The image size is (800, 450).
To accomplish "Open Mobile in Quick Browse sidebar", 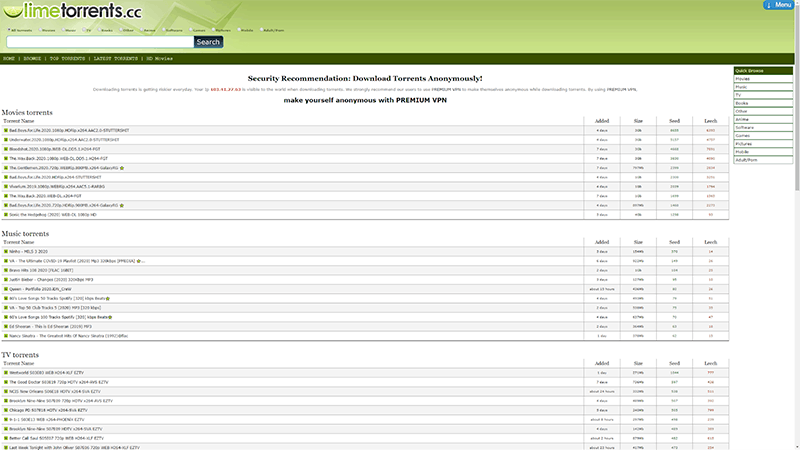I will (x=763, y=152).
